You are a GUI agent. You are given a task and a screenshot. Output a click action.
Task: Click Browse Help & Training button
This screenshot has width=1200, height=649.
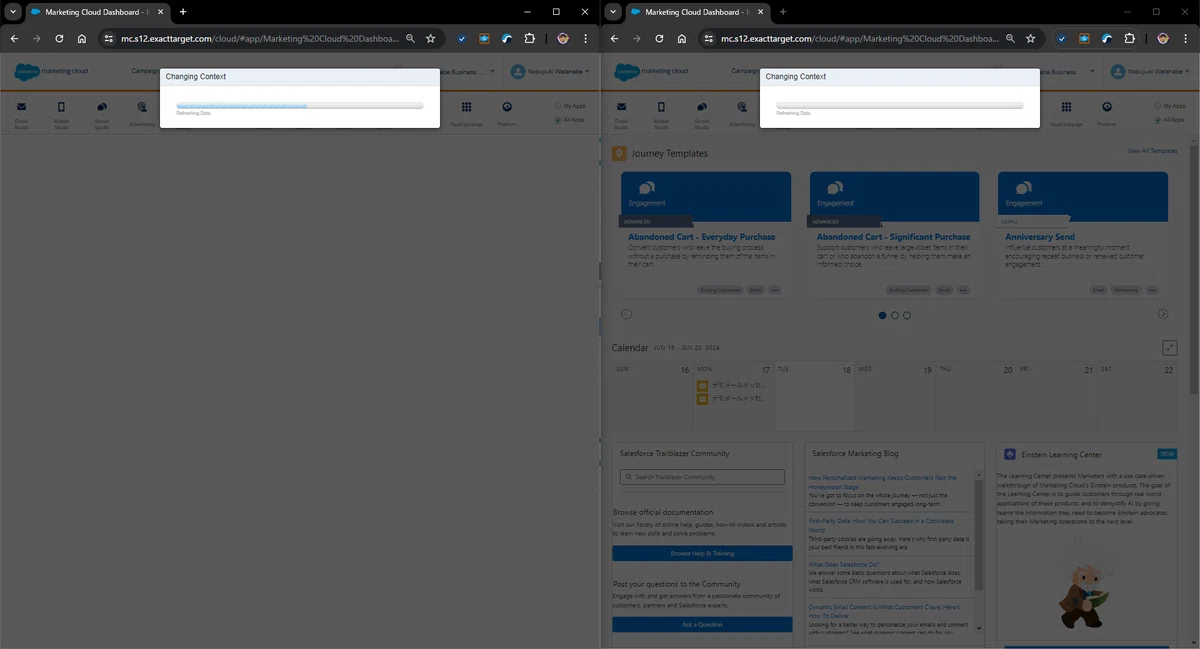click(x=702, y=553)
